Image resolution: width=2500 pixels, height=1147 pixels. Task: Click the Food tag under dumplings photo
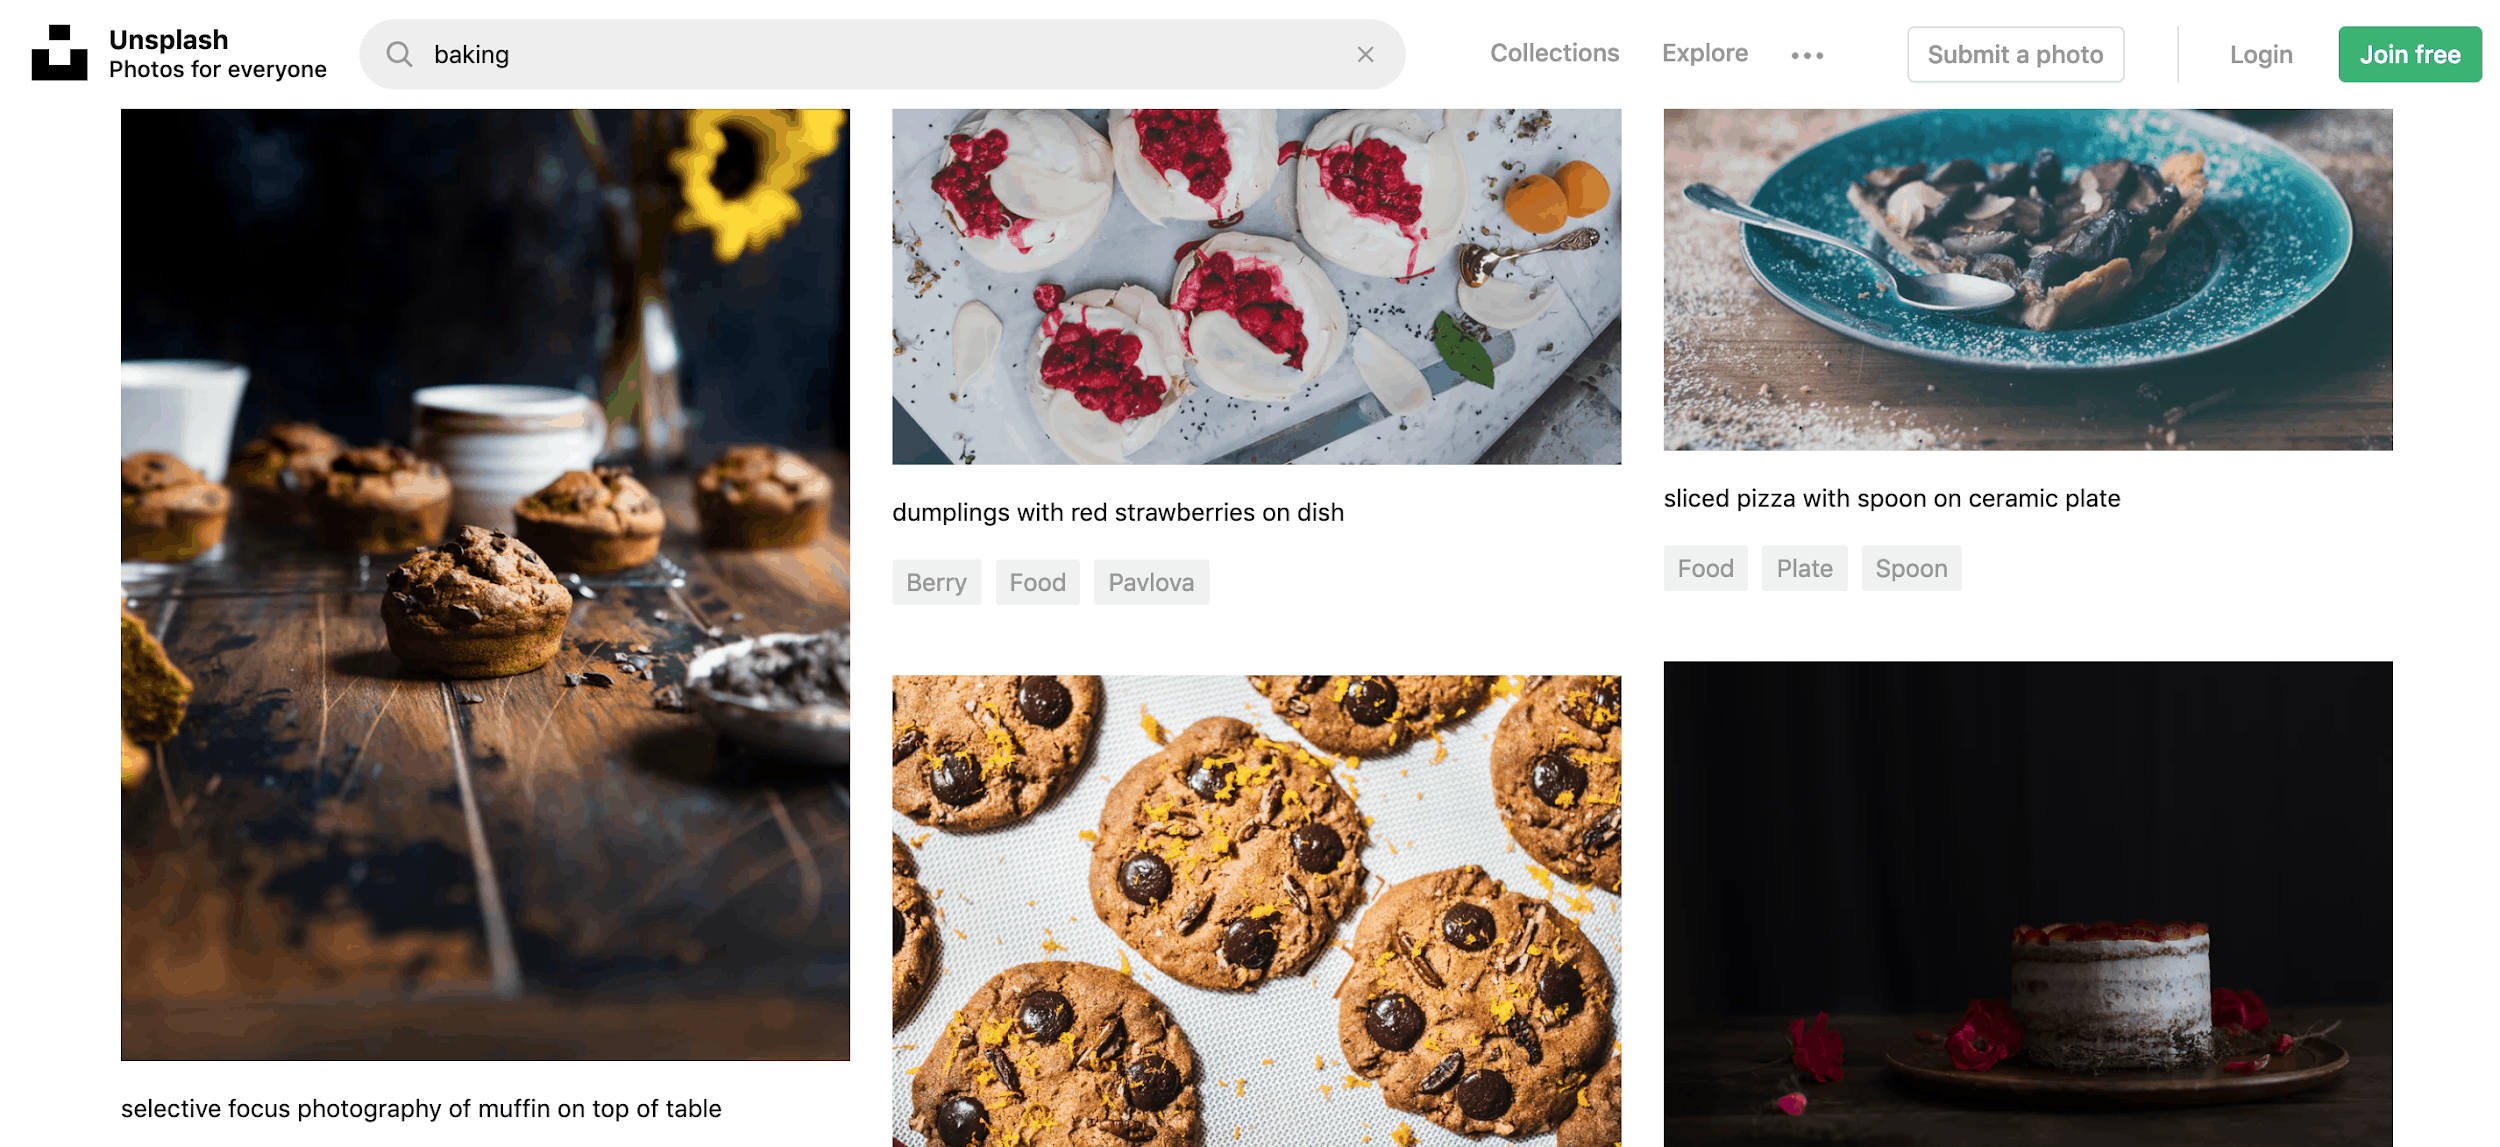pos(1036,581)
